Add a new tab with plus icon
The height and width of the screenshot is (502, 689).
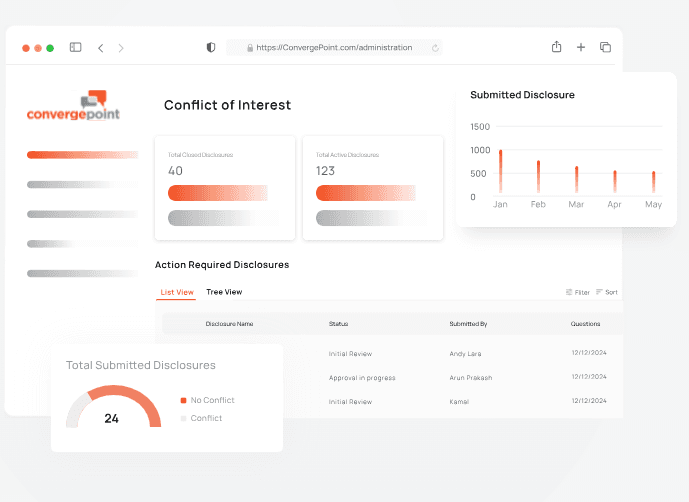click(x=581, y=47)
